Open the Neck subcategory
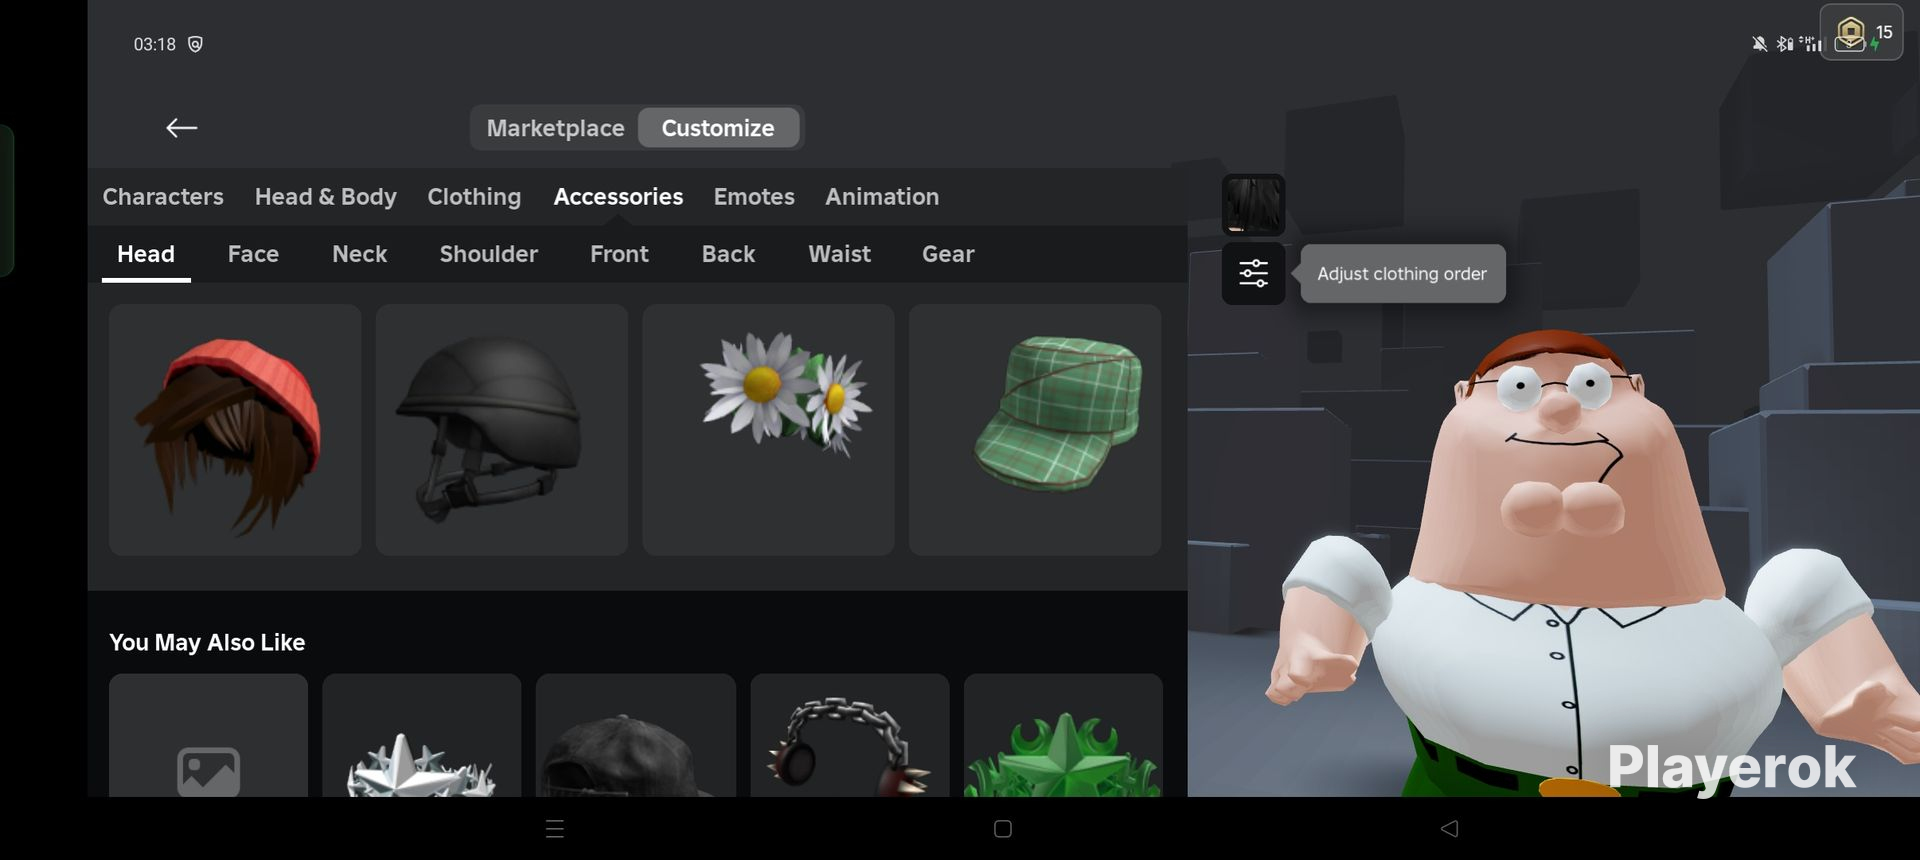Viewport: 1920px width, 860px height. (359, 254)
